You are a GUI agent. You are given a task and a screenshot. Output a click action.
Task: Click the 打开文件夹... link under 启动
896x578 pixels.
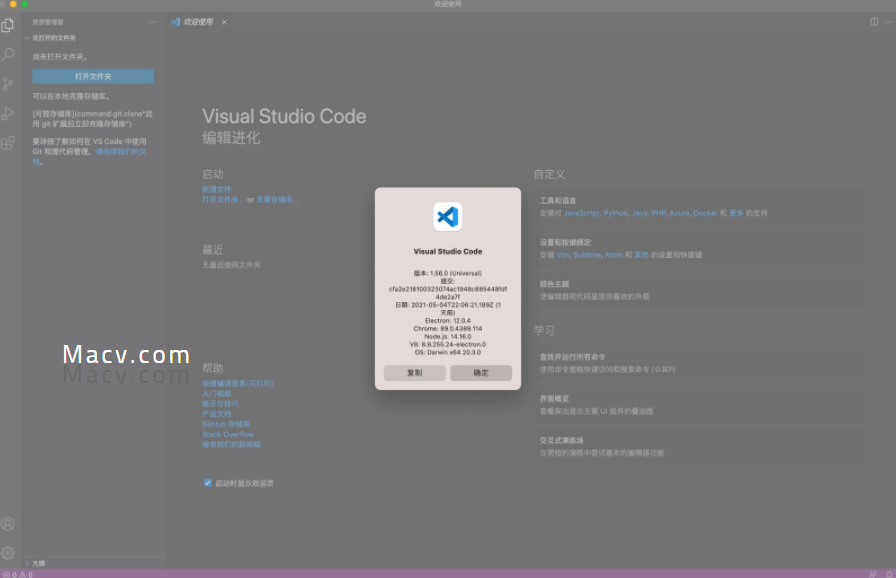[x=223, y=199]
